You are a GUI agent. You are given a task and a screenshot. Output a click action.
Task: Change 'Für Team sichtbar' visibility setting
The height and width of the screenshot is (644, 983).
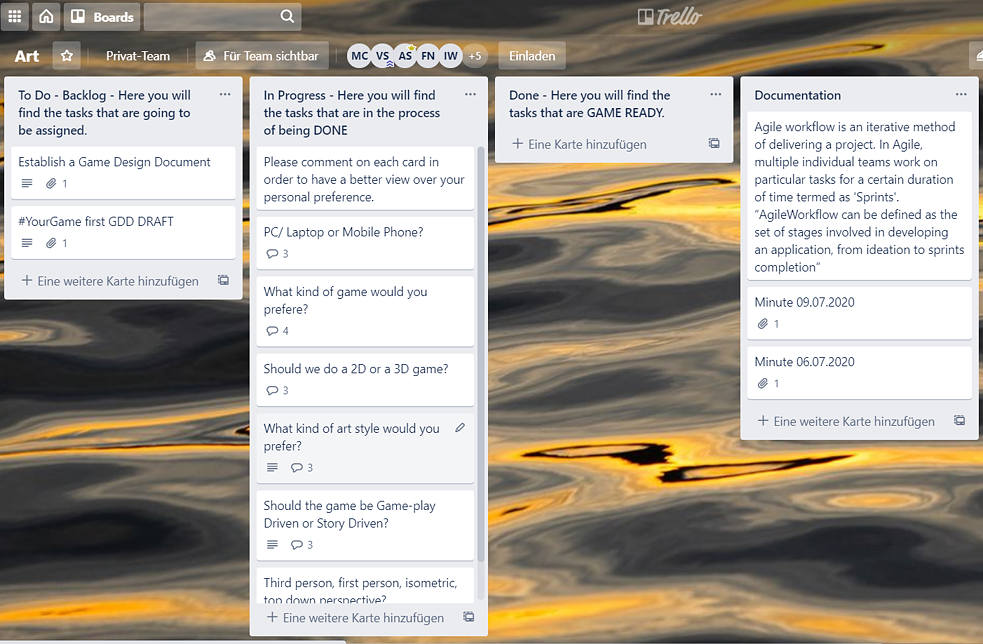click(261, 56)
